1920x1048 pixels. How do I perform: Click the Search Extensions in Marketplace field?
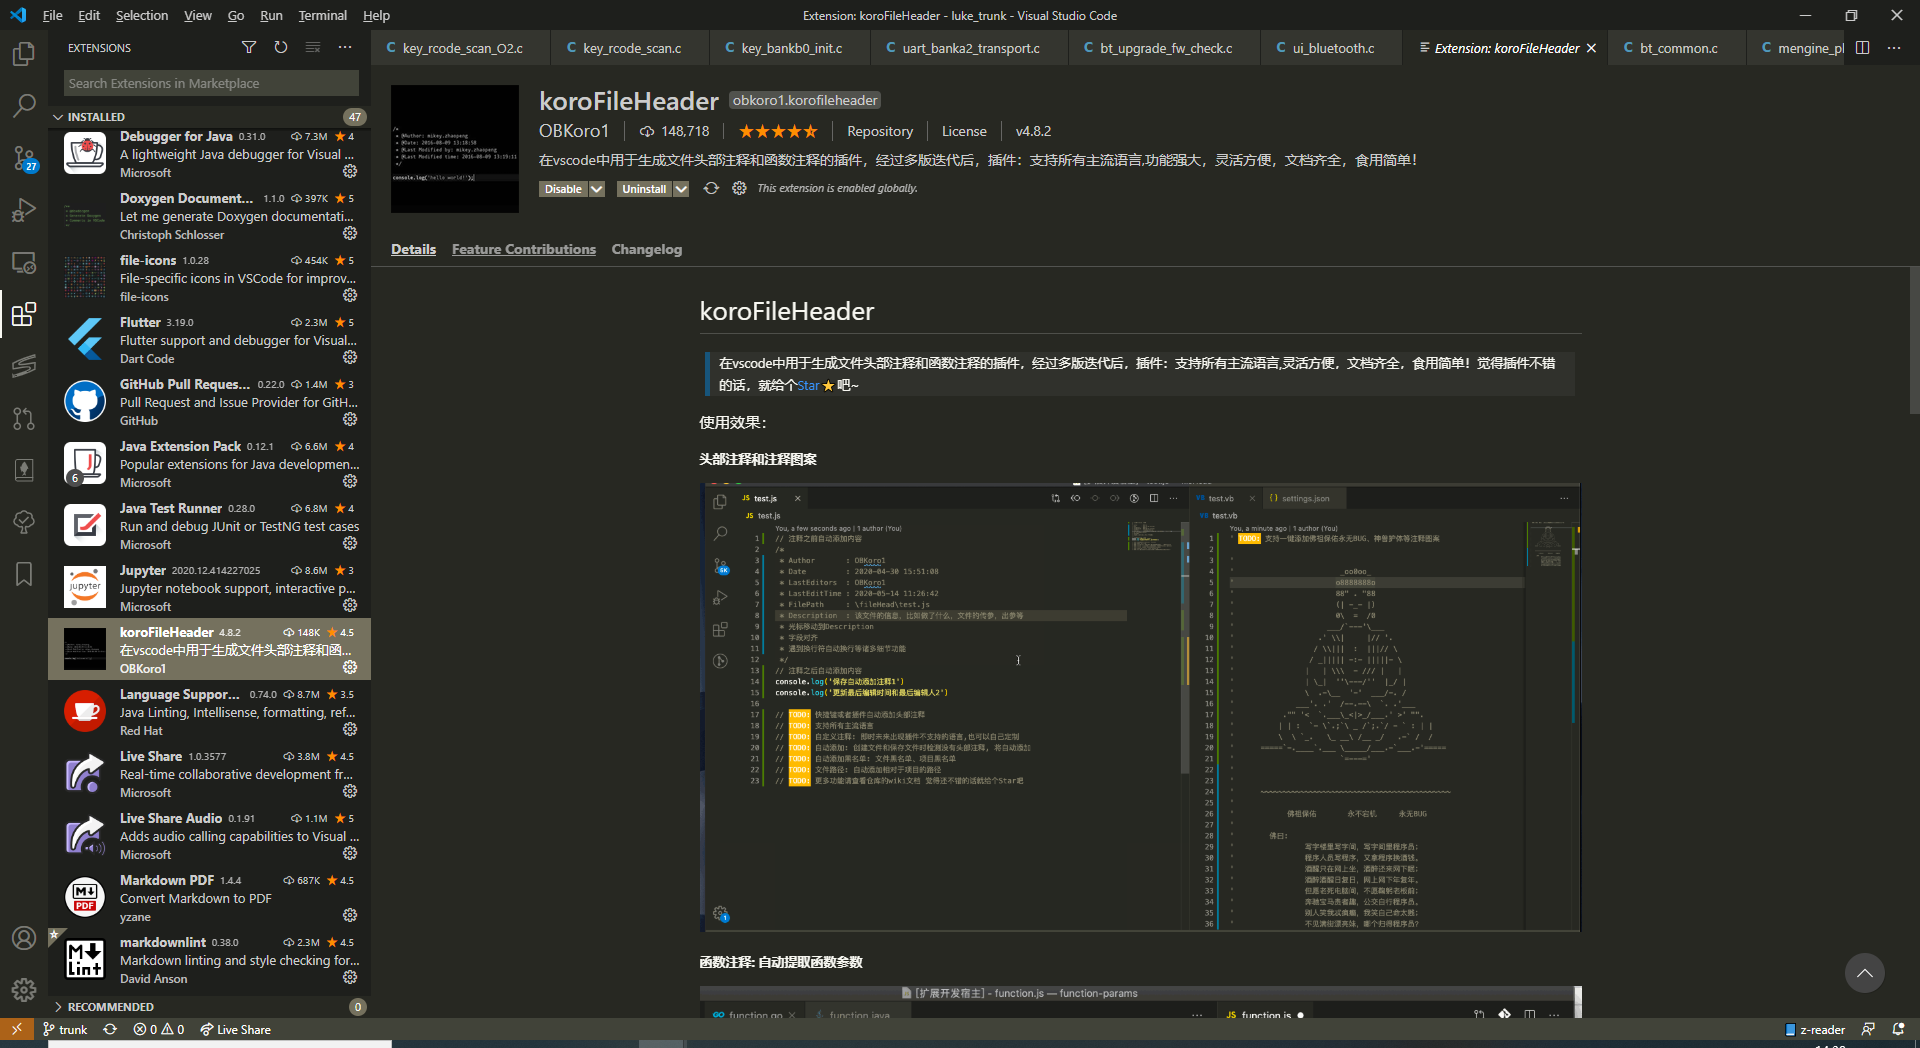[211, 83]
